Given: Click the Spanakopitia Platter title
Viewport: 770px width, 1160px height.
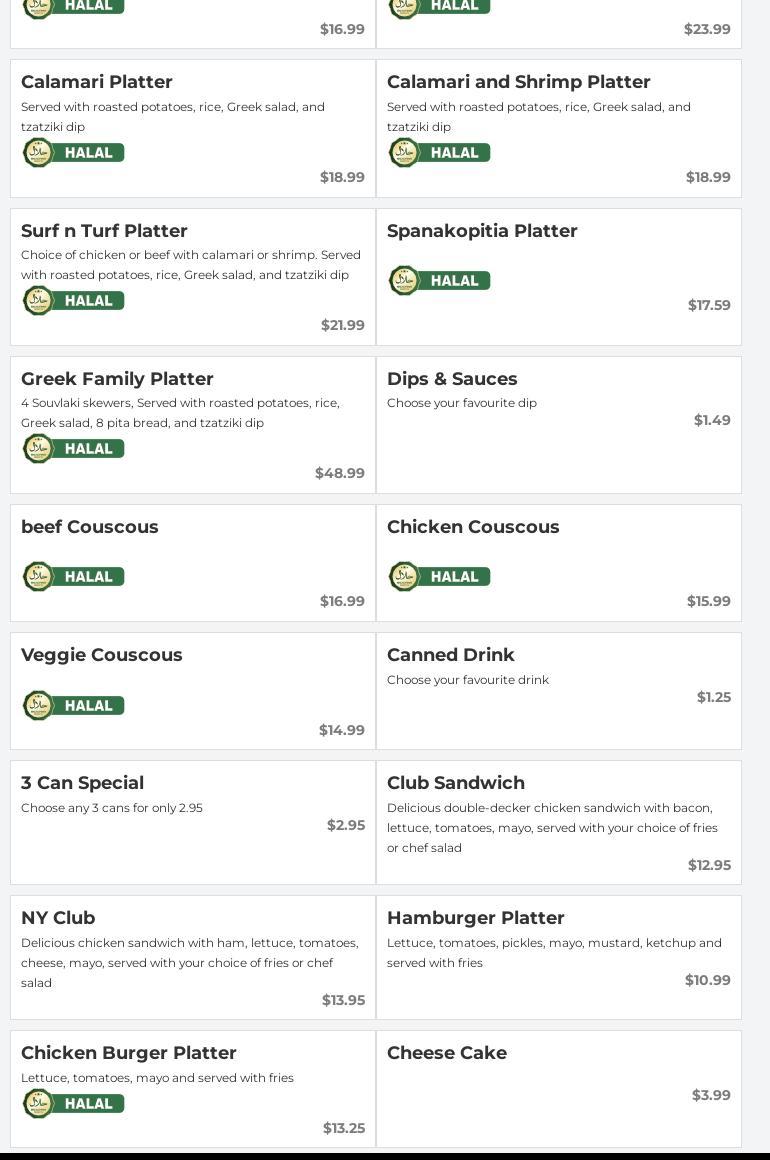Looking at the screenshot, I should [482, 231].
